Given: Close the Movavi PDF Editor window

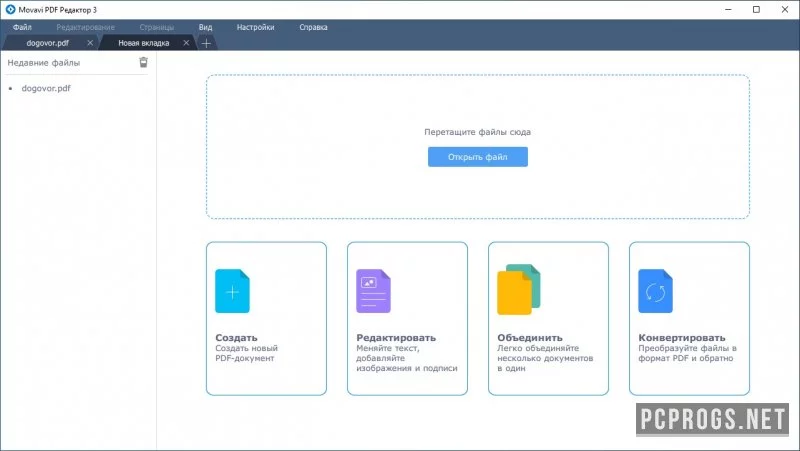Looking at the screenshot, I should (785, 9).
